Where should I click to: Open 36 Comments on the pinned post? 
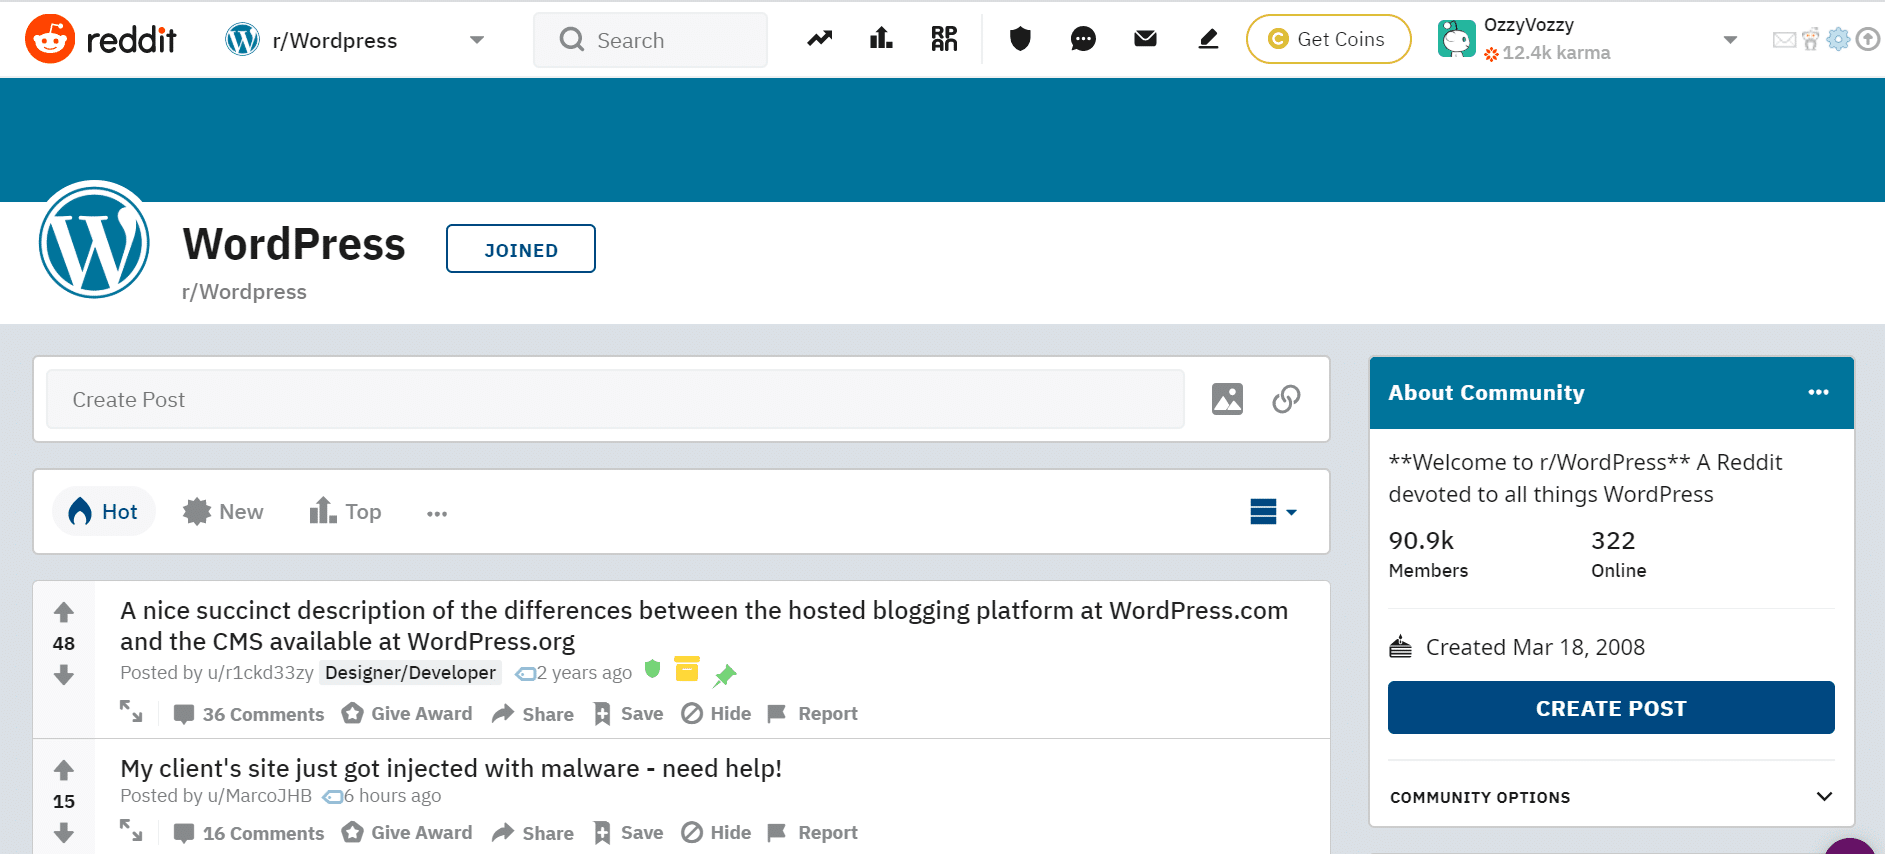click(249, 714)
